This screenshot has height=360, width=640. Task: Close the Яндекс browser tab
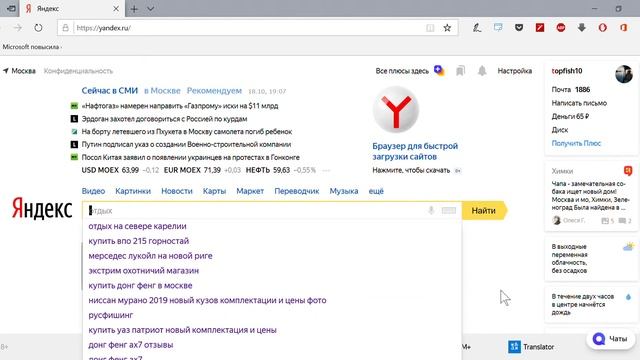click(116, 9)
